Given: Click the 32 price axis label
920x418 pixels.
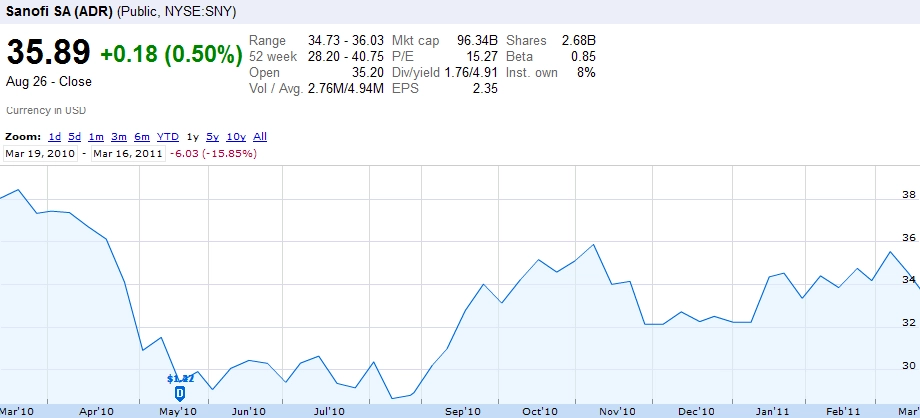Looking at the screenshot, I should coord(909,323).
